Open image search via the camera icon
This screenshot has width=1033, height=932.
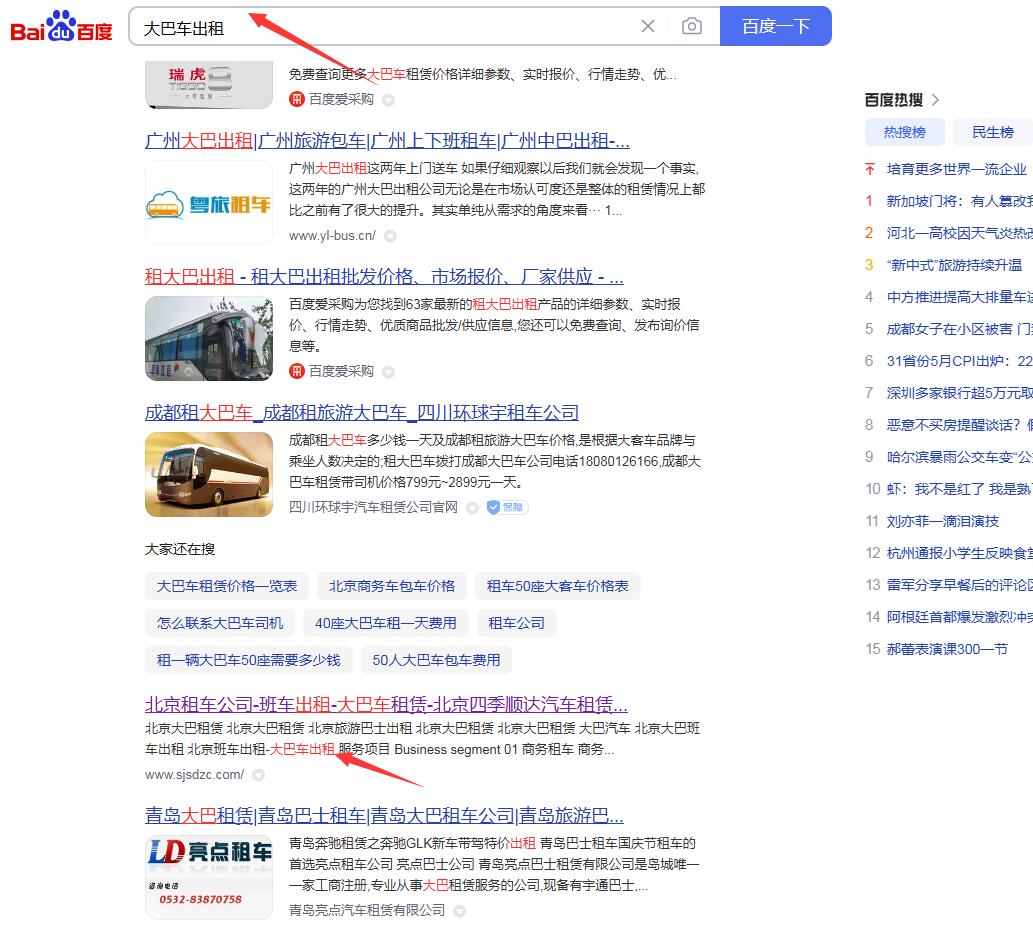[x=692, y=26]
